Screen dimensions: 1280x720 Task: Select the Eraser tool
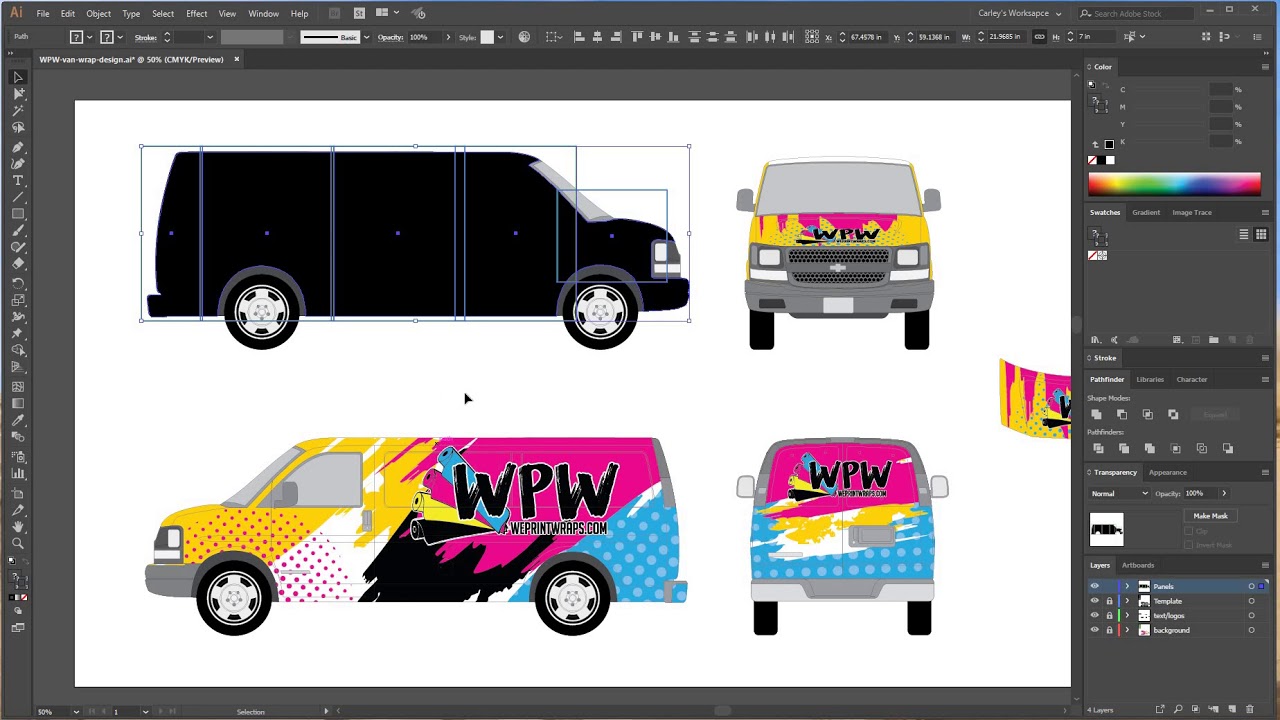tap(18, 264)
